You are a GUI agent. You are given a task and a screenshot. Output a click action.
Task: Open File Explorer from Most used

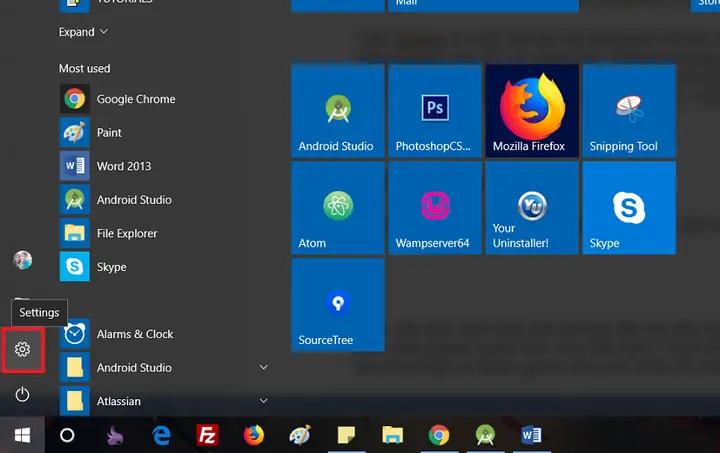108,233
